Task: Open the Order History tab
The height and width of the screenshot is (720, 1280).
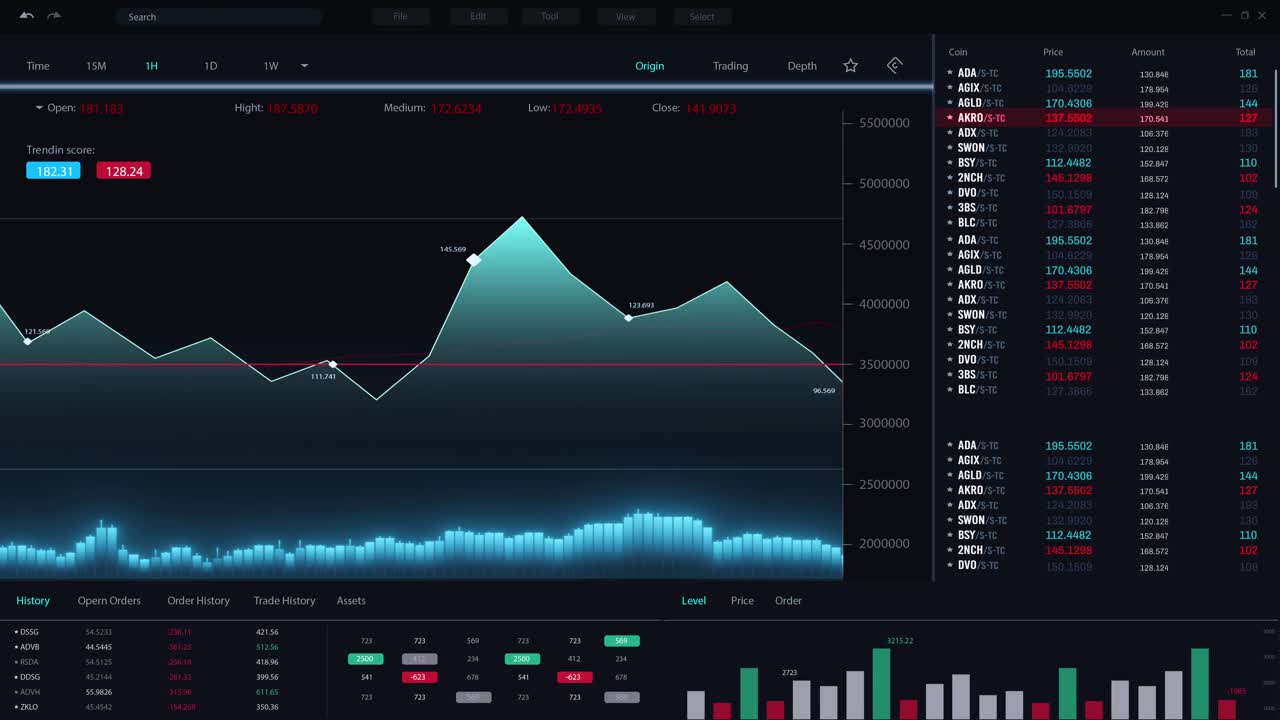Action: [198, 601]
